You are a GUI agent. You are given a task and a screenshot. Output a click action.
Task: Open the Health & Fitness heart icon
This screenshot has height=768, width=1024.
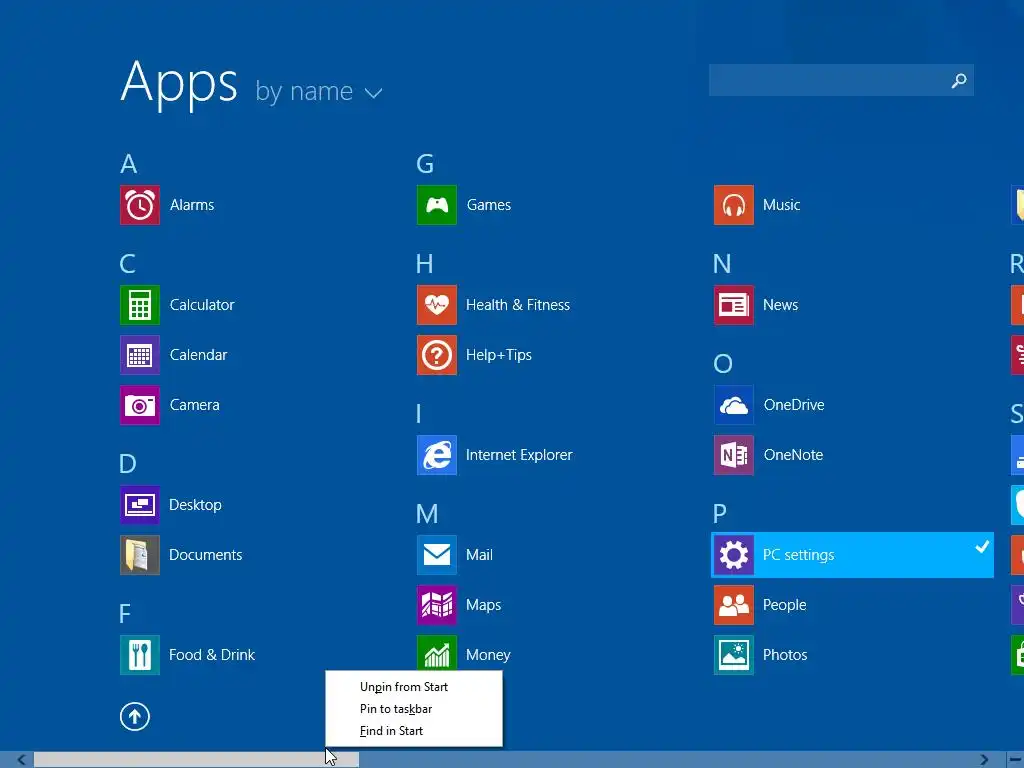pos(437,305)
